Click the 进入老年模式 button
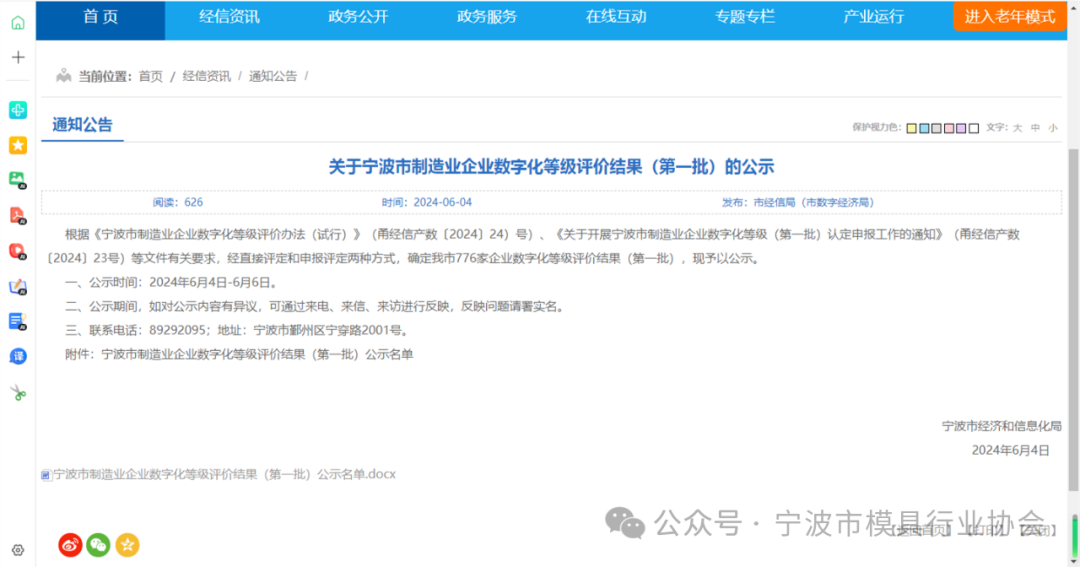This screenshot has width=1080, height=567. coord(1010,17)
